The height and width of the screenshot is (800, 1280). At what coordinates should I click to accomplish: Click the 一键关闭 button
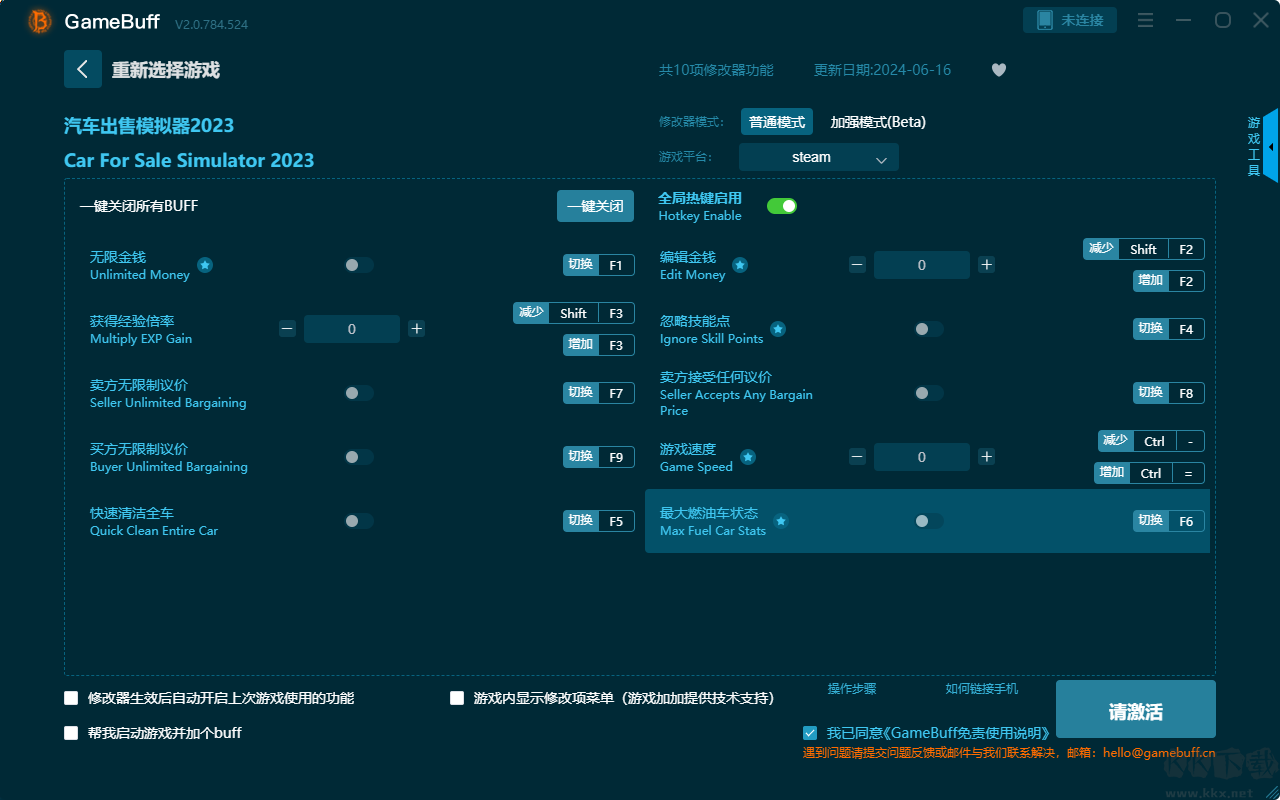[595, 206]
